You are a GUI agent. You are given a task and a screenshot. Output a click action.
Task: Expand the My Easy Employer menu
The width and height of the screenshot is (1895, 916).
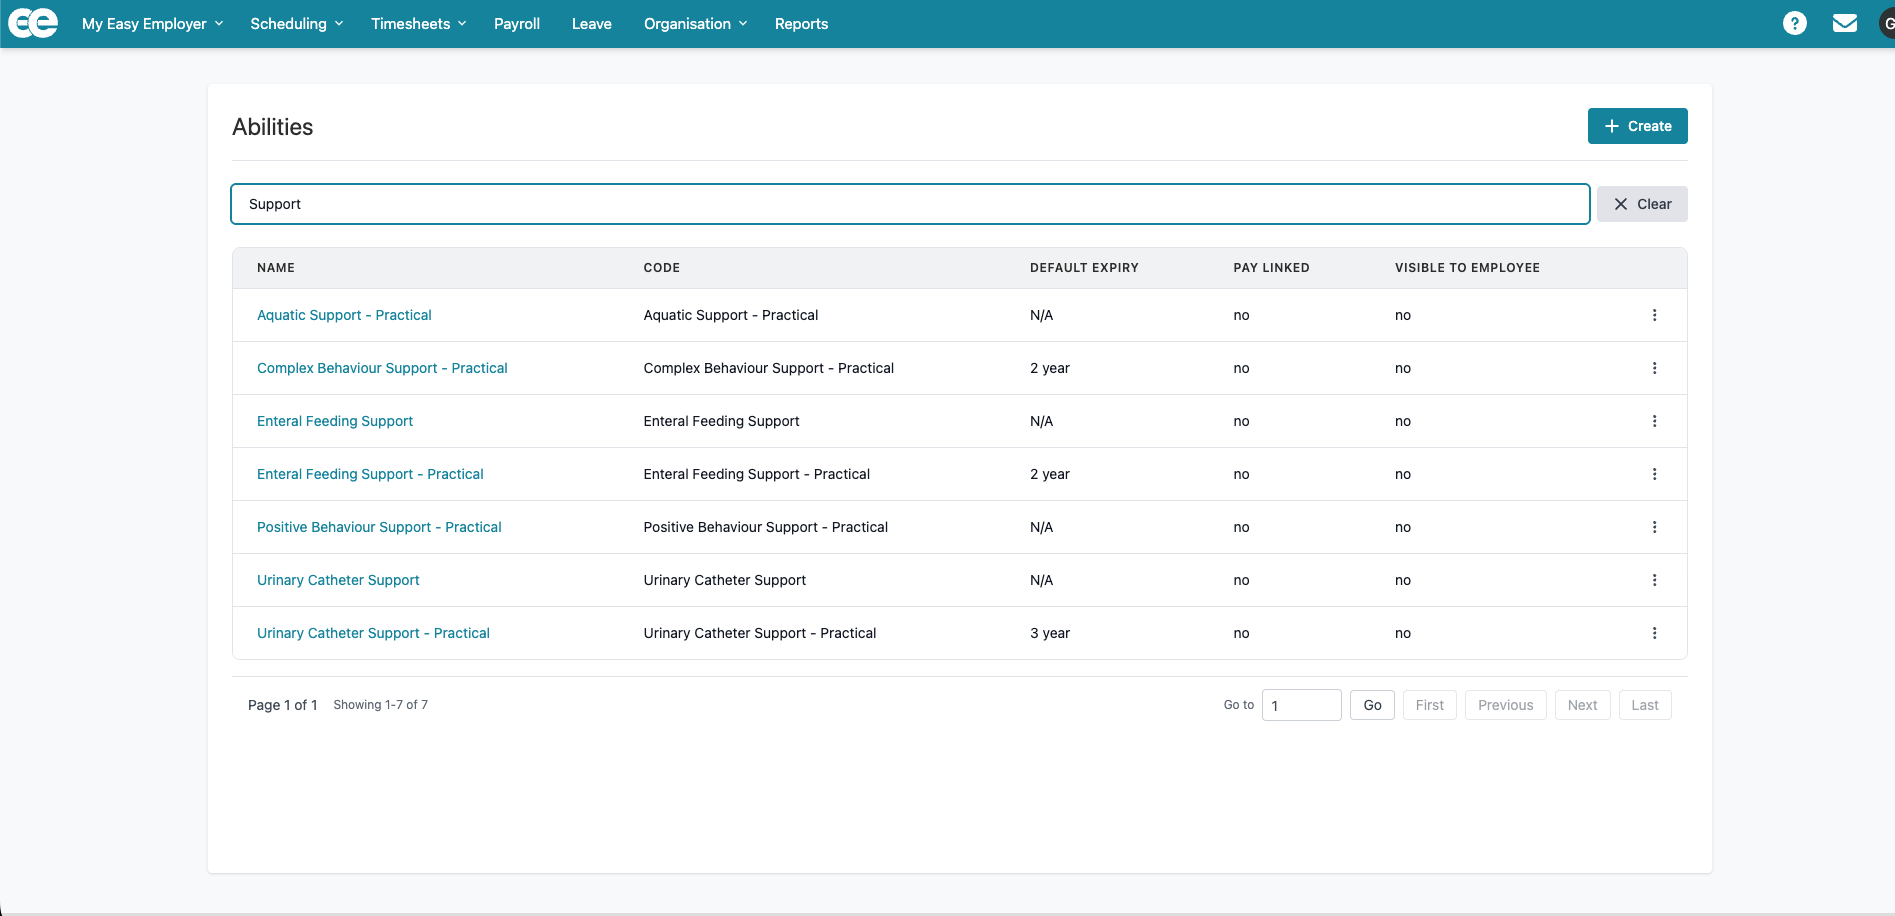click(x=153, y=24)
